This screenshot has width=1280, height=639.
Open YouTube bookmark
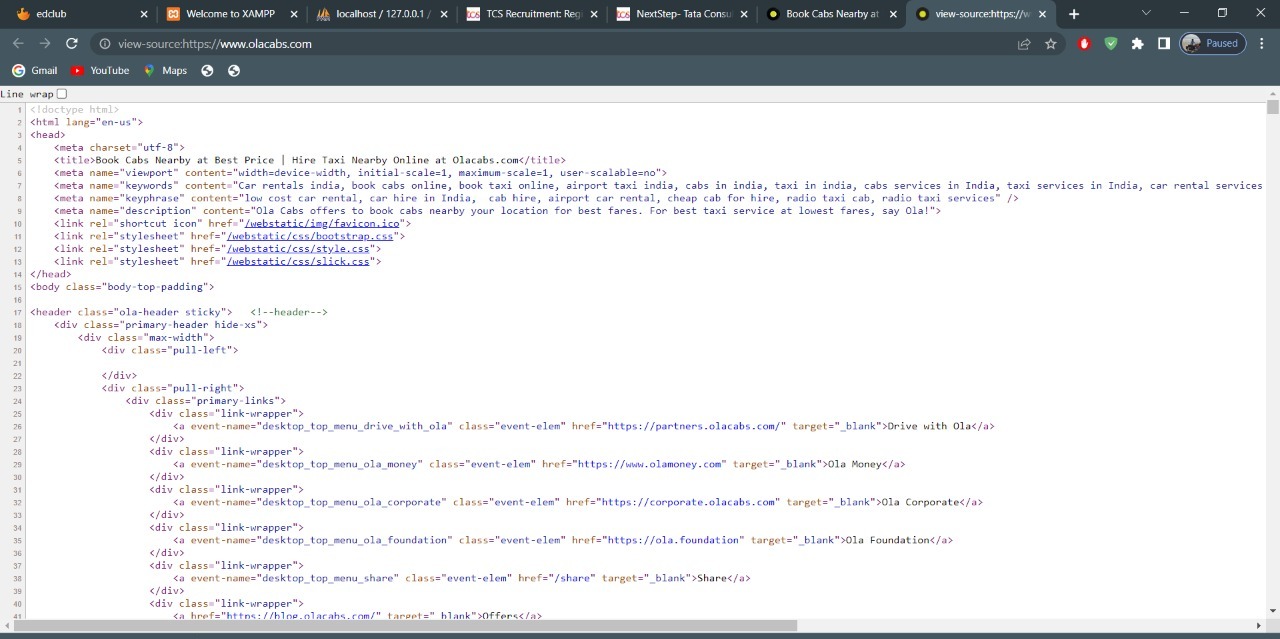point(100,71)
